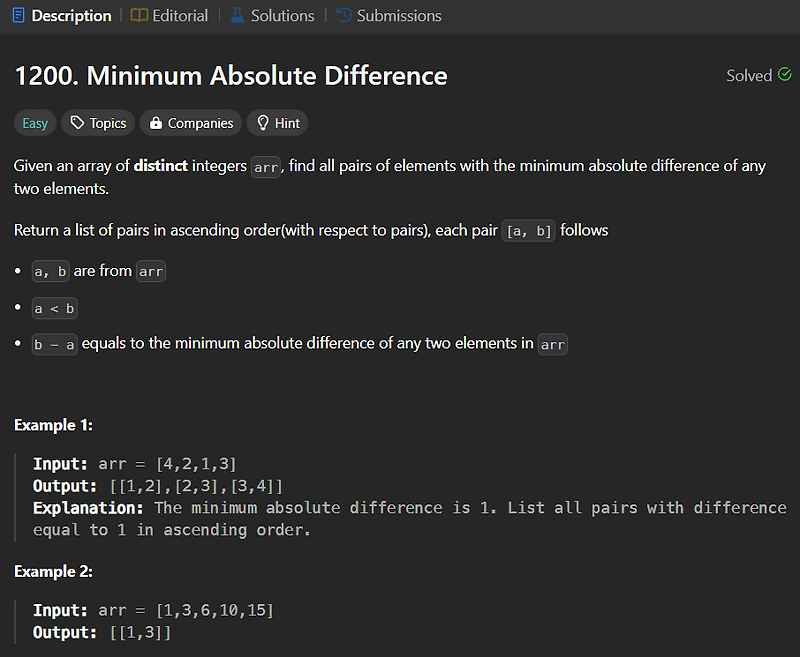Click the Hint lightbulb icon
800x657 pixels.
(x=263, y=123)
